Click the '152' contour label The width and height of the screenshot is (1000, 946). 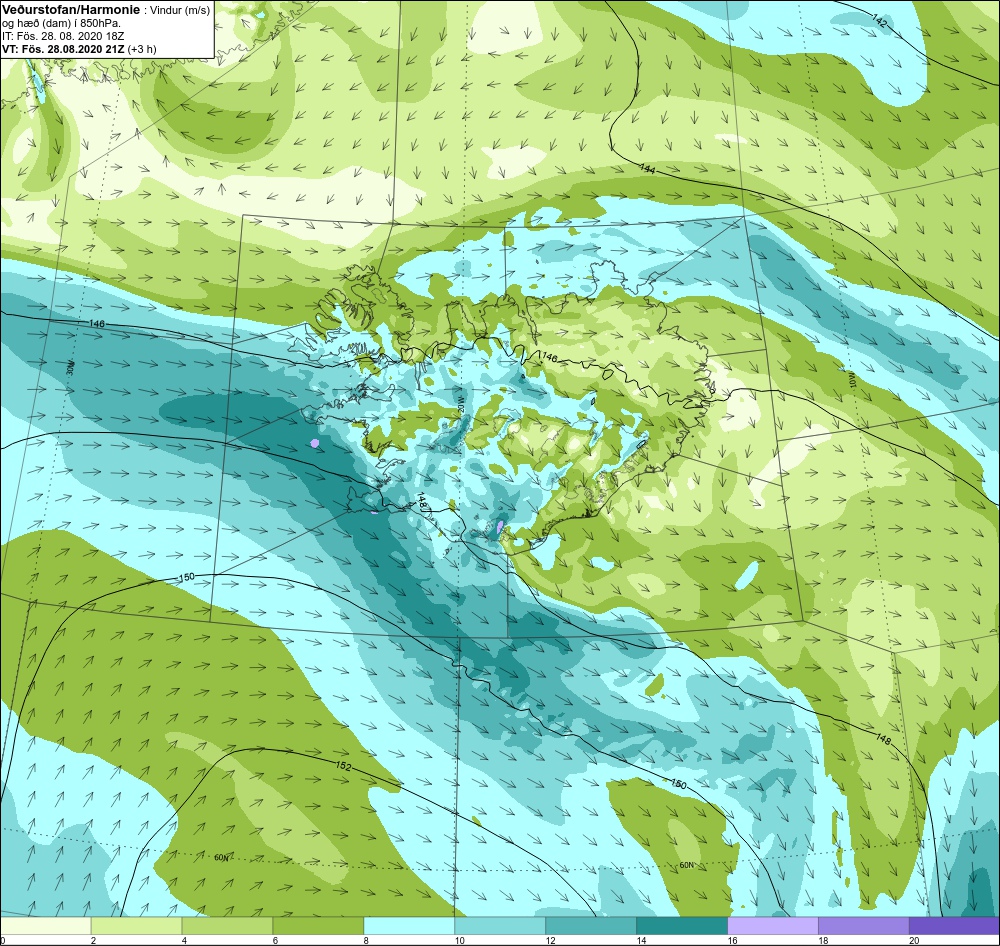(x=343, y=765)
